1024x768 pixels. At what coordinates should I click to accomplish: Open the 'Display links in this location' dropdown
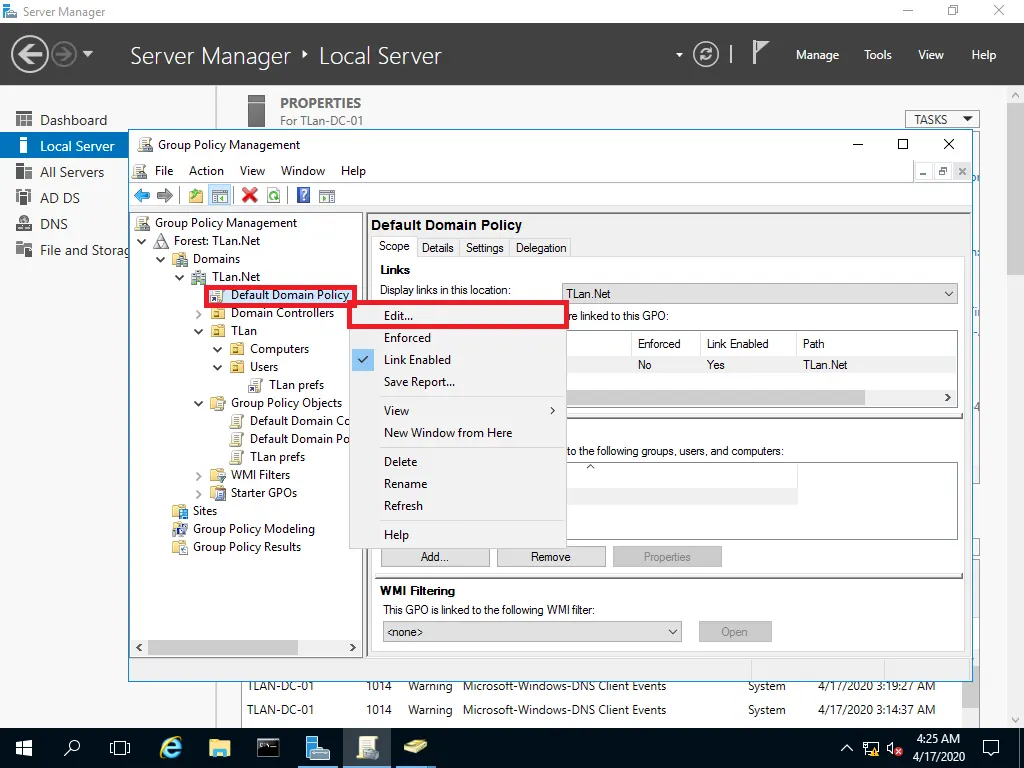(x=760, y=294)
